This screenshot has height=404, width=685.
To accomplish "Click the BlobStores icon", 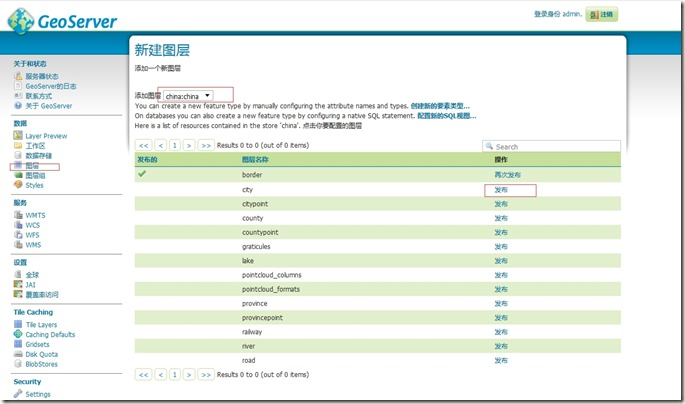I will point(18,363).
